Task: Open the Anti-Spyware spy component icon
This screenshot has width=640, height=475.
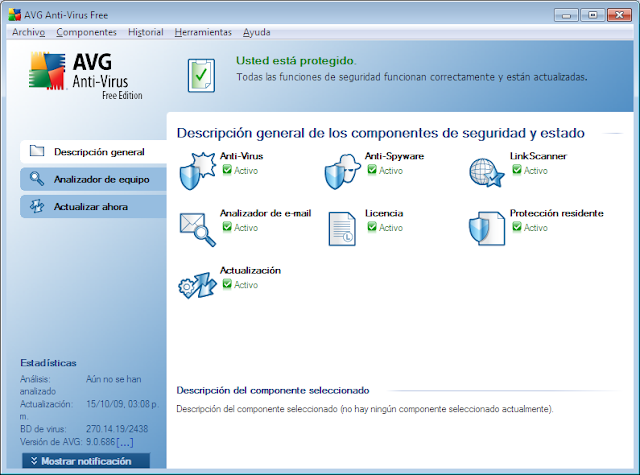Action: [342, 171]
